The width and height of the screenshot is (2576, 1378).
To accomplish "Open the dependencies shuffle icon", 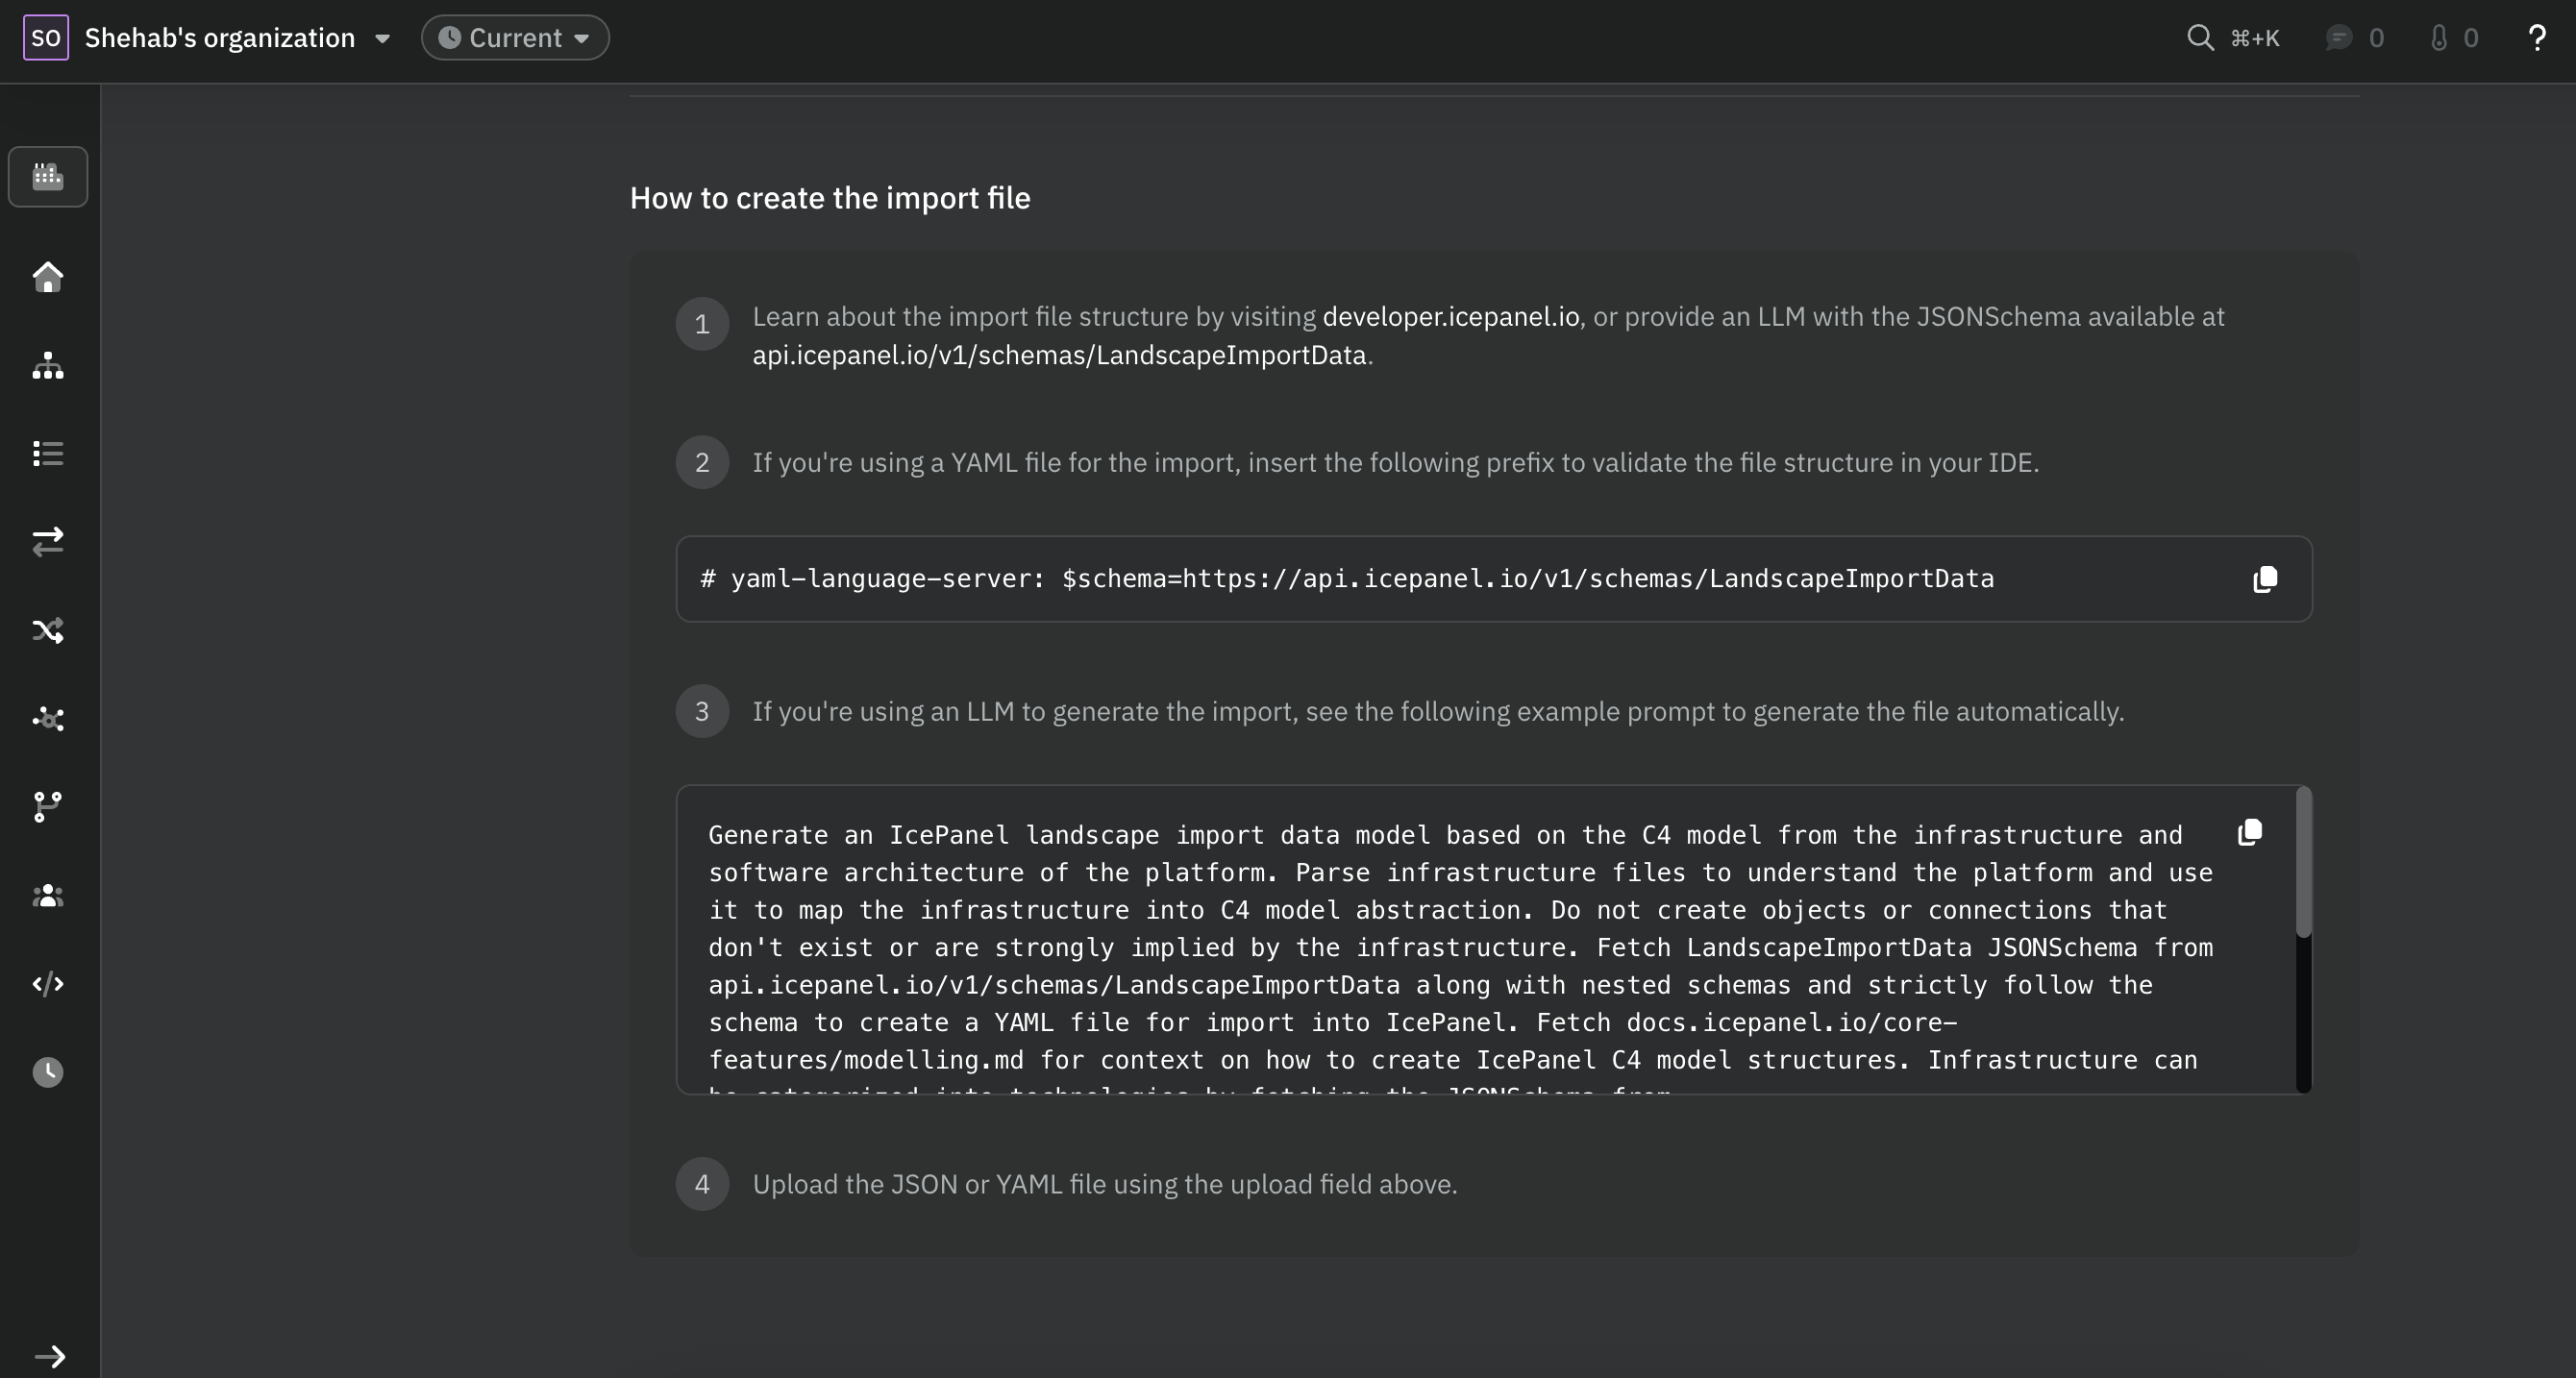I will point(47,630).
